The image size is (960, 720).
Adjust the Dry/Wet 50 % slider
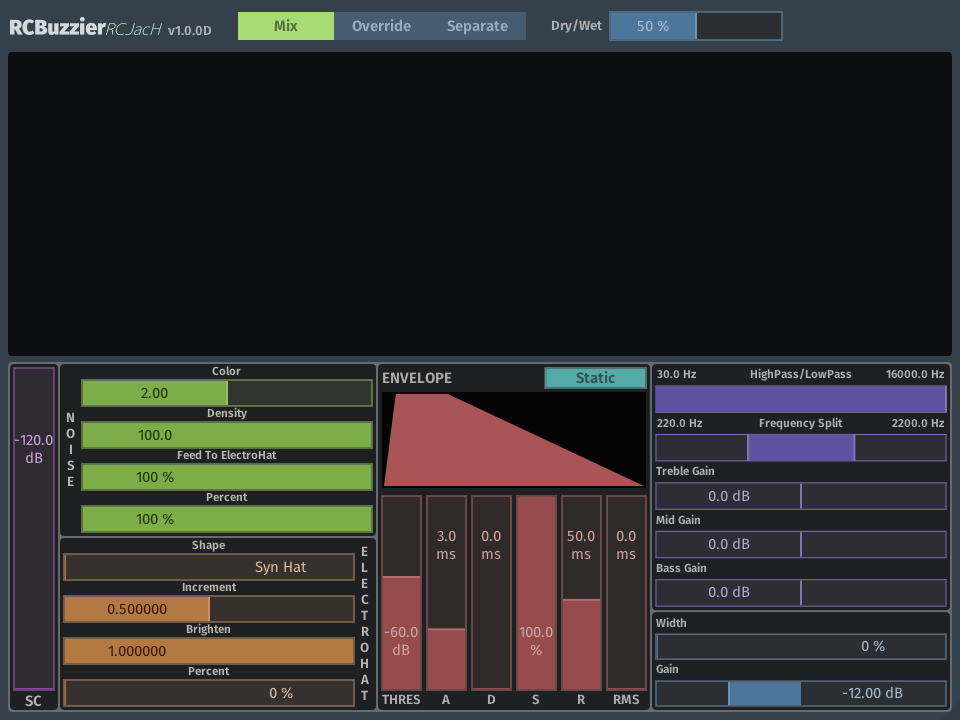696,26
